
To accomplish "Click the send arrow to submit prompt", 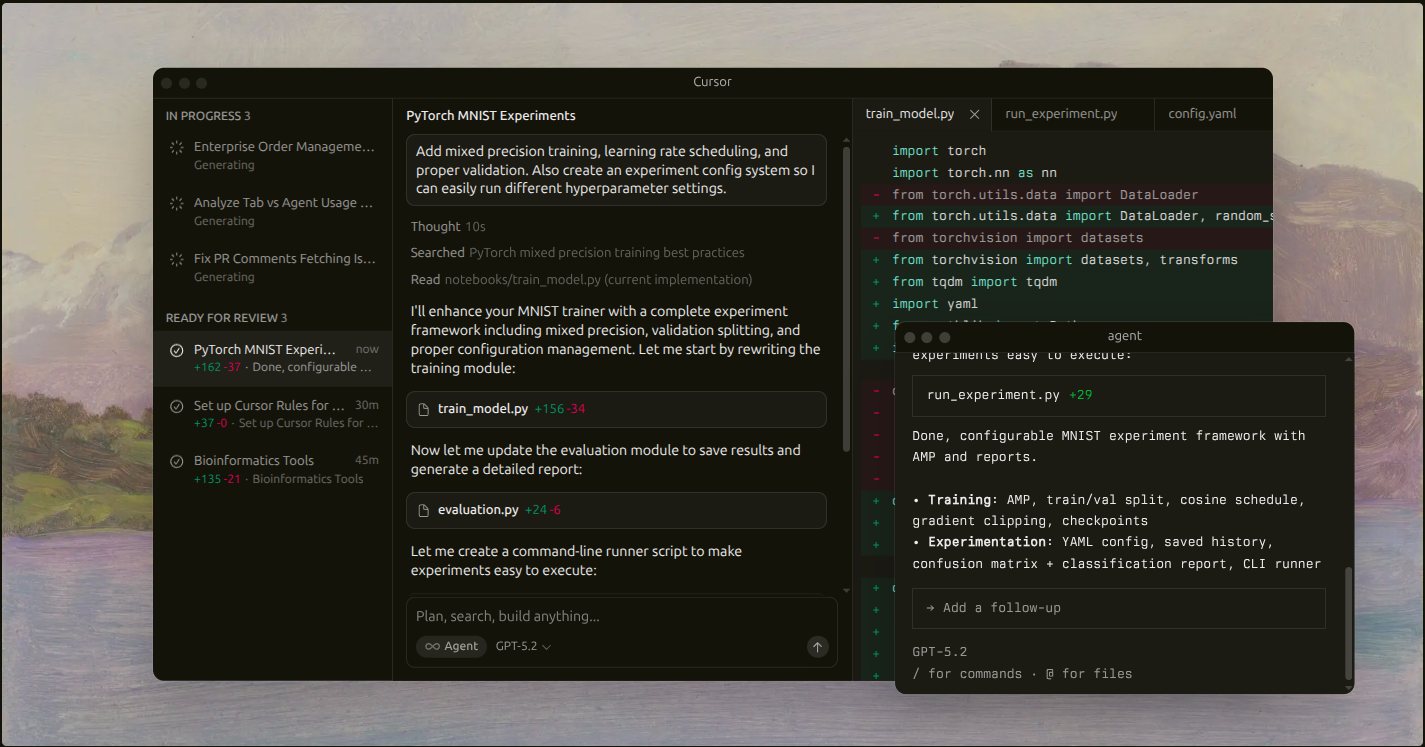I will pyautogui.click(x=817, y=646).
